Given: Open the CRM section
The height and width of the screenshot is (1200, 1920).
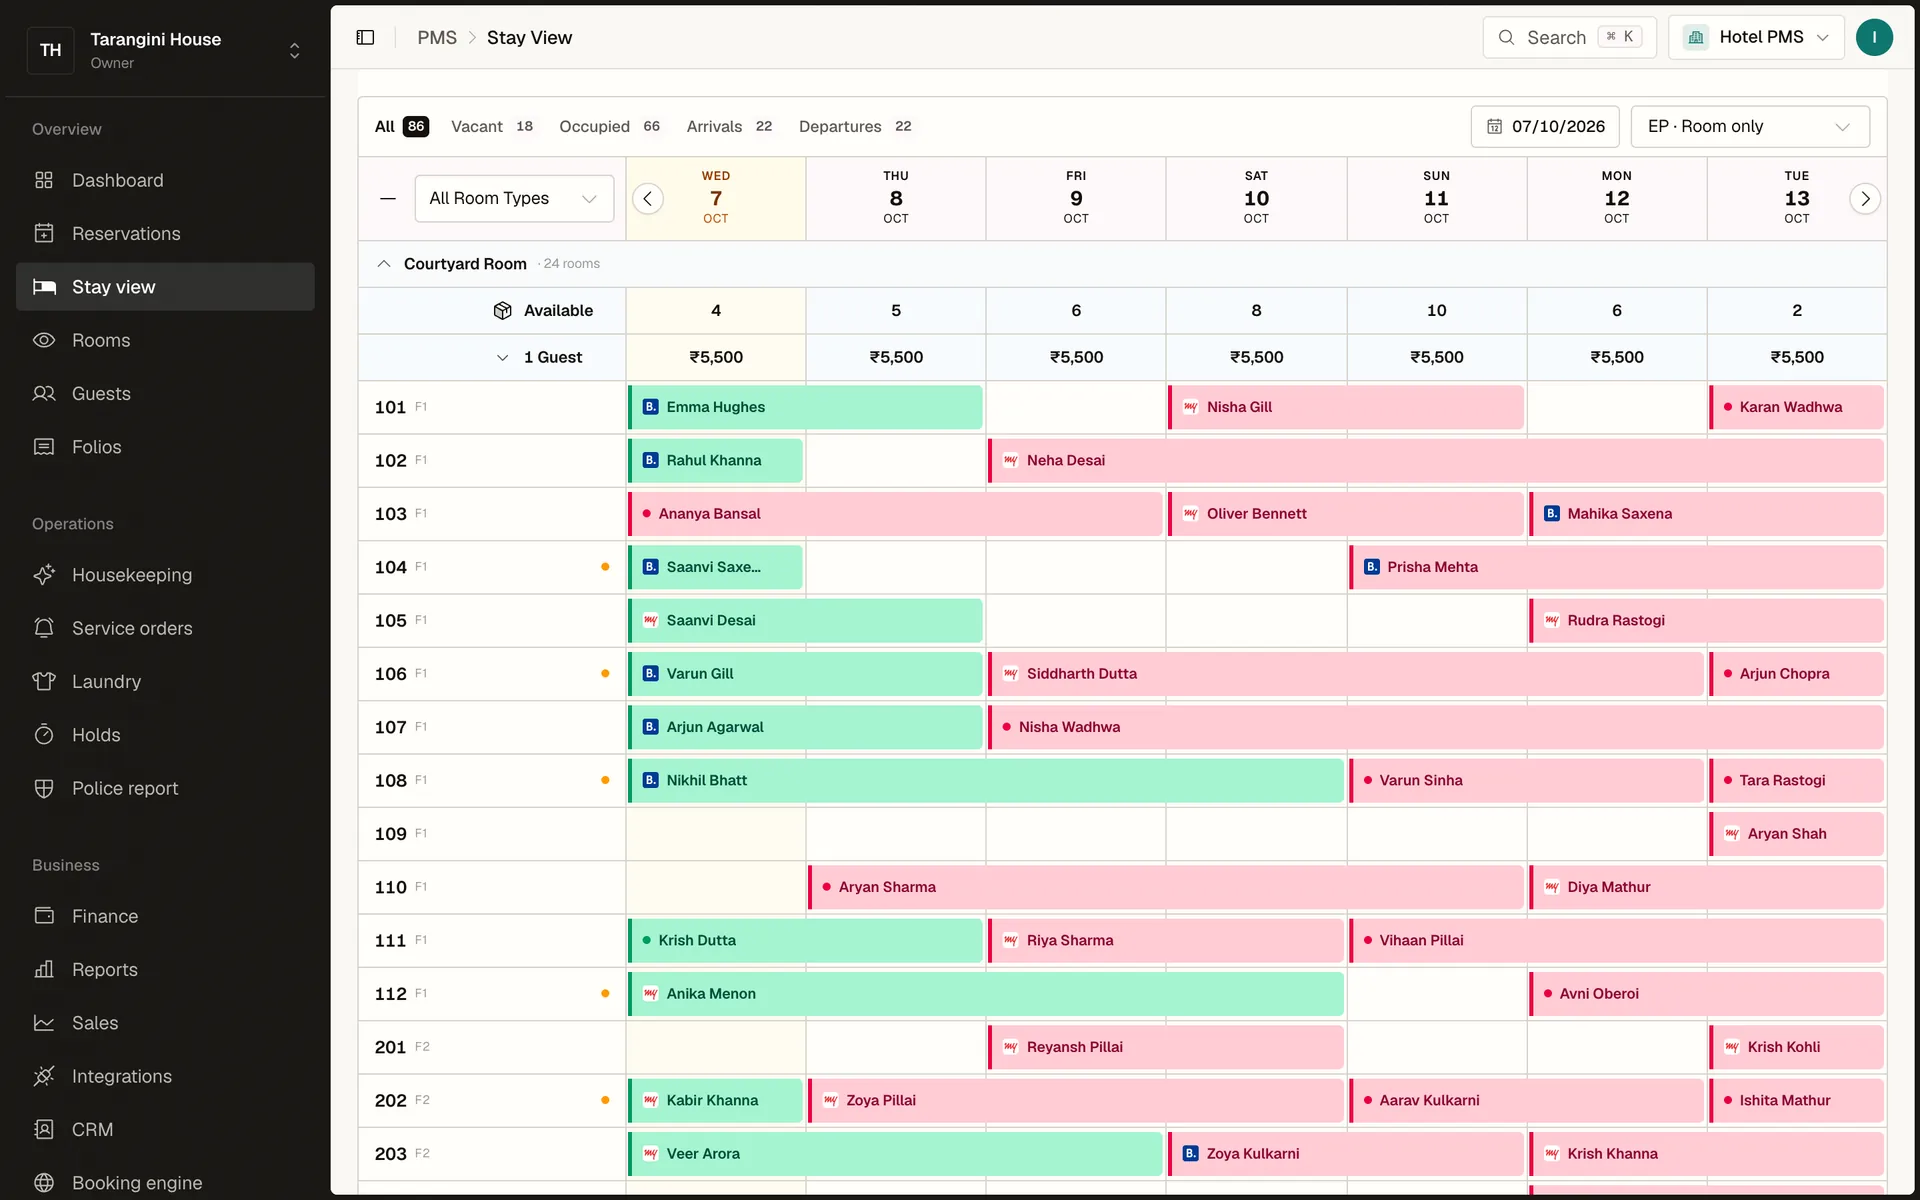Looking at the screenshot, I should click(x=165, y=1129).
